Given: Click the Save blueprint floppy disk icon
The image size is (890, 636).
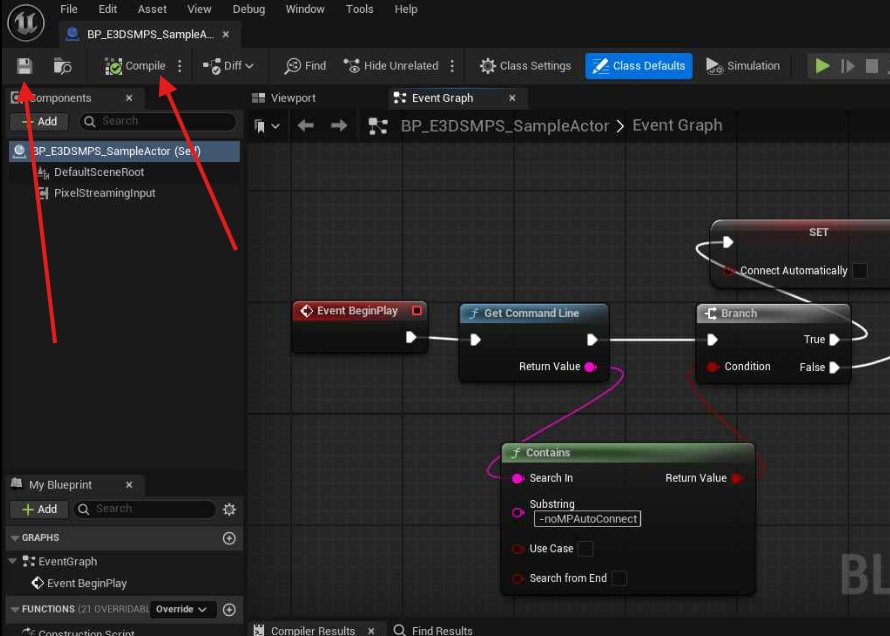Looking at the screenshot, I should 24,66.
